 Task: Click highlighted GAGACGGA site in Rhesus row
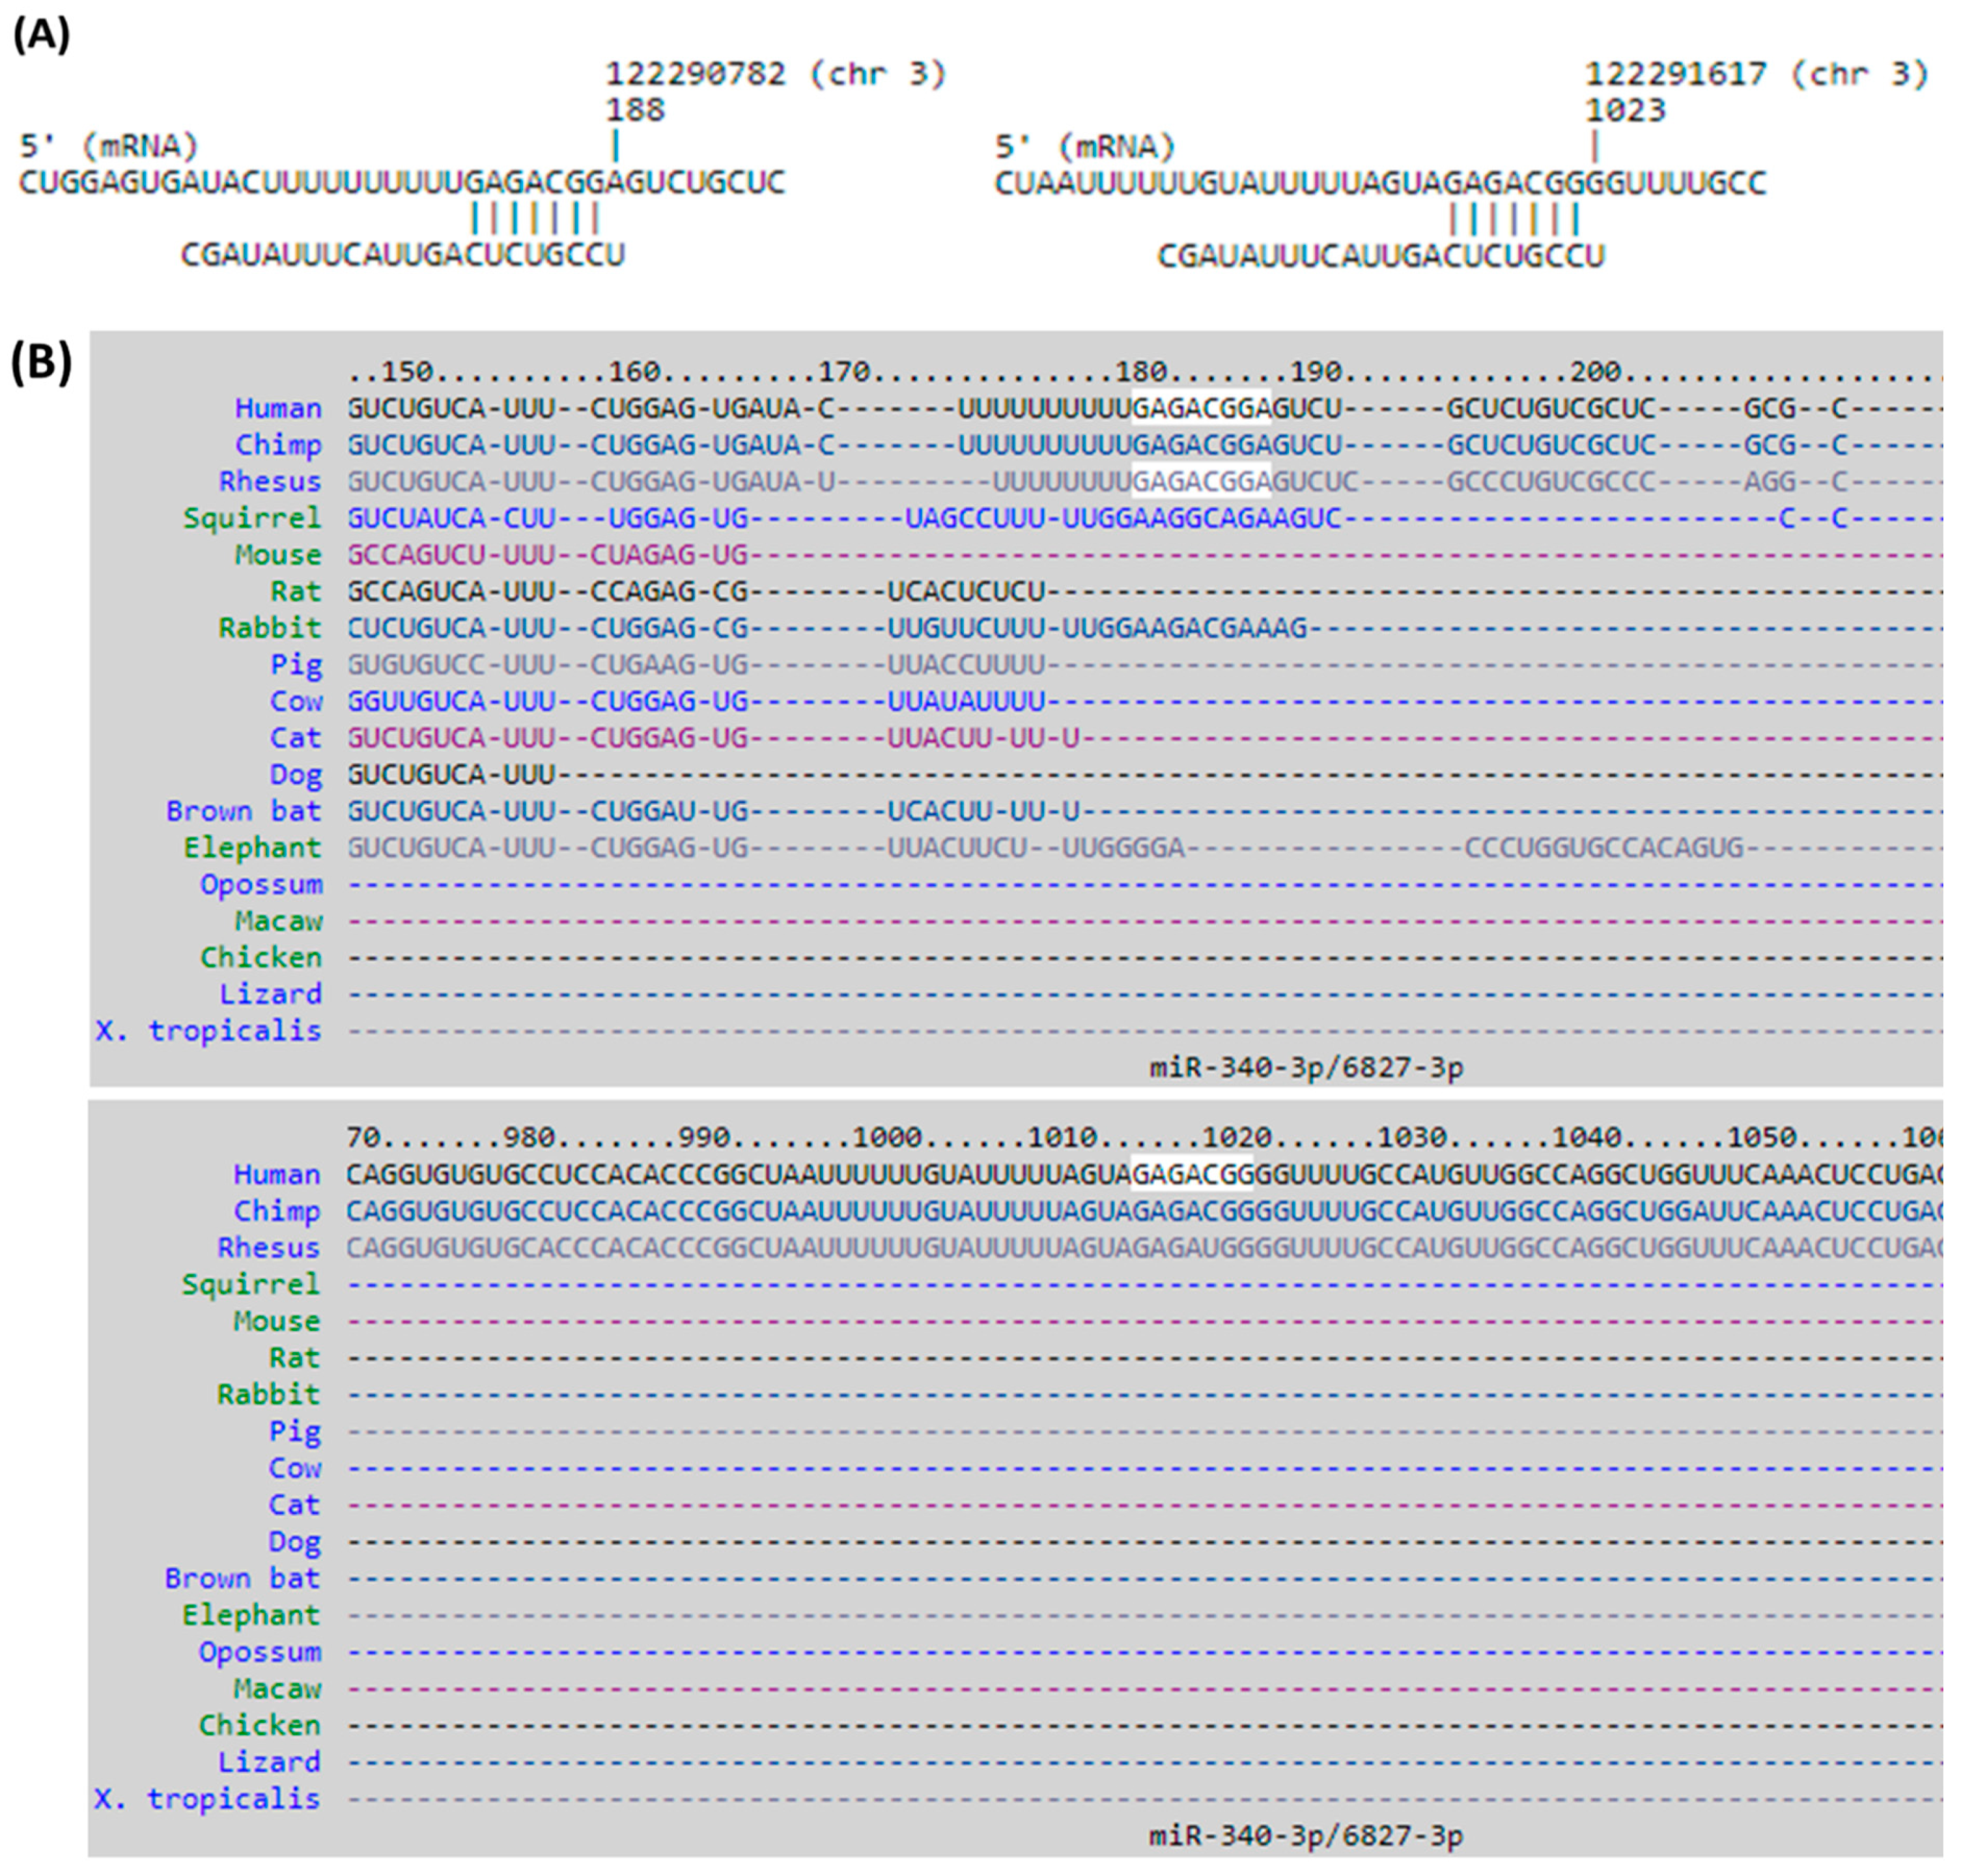[x=1200, y=482]
